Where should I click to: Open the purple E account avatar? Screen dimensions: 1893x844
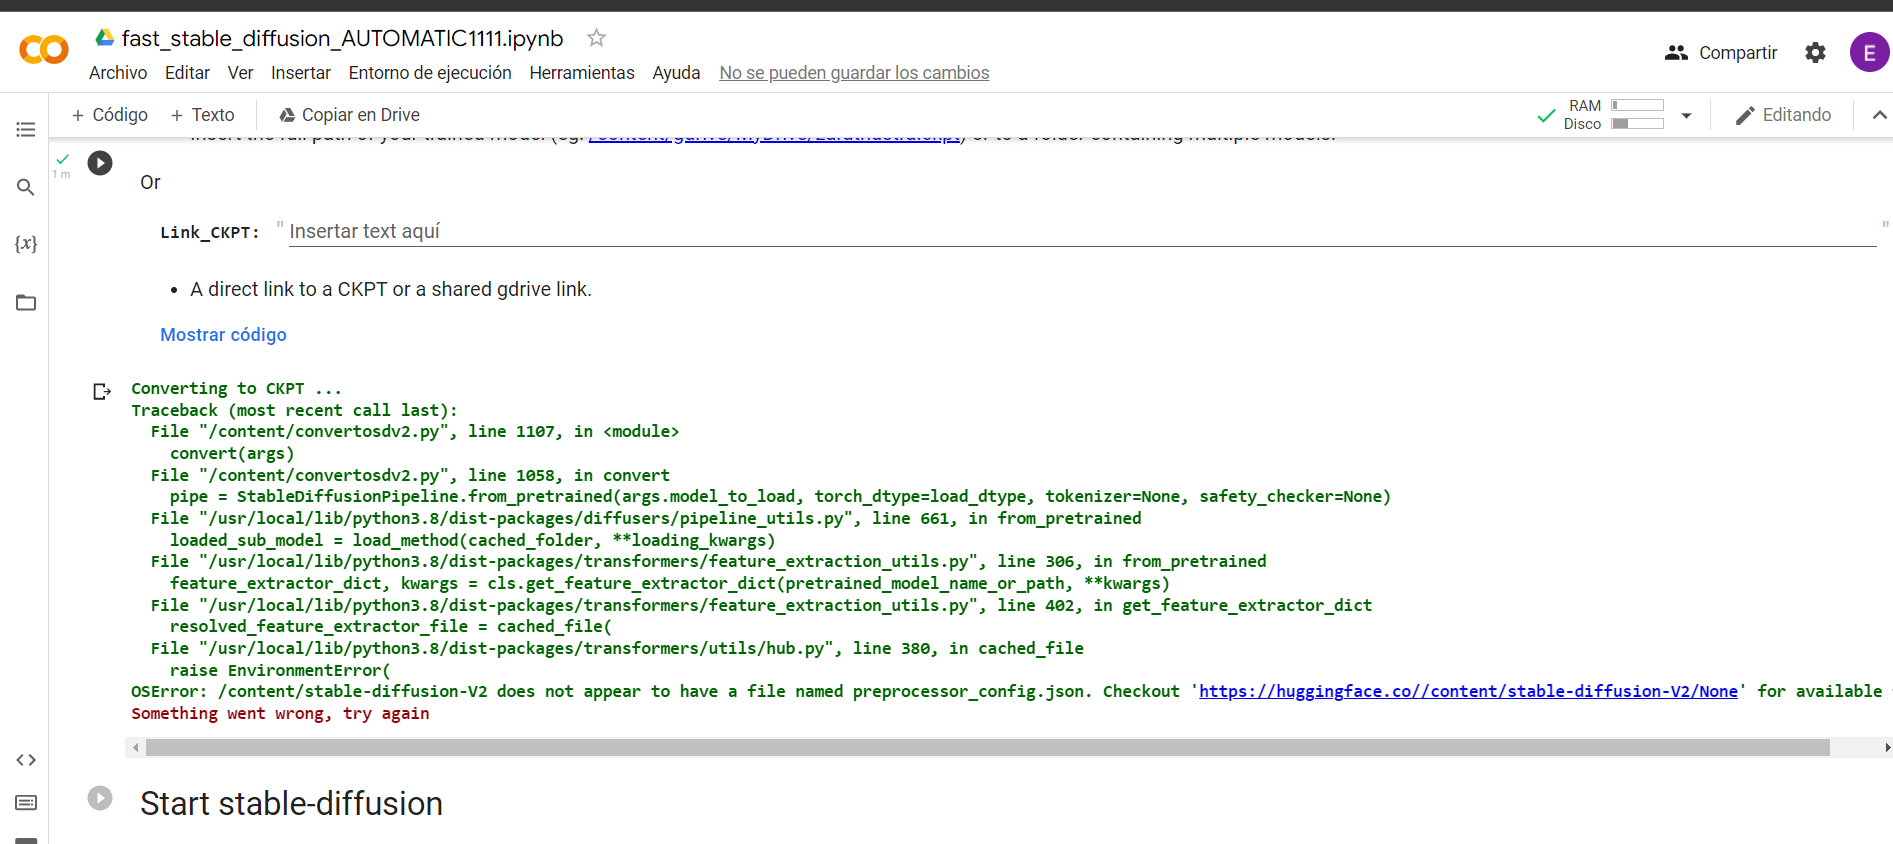1869,52
